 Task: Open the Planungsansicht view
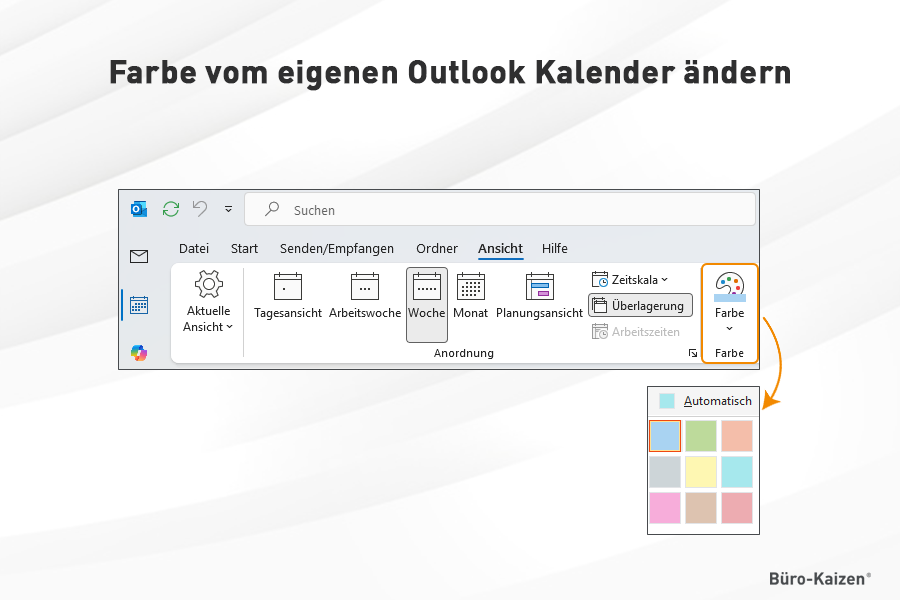point(539,296)
